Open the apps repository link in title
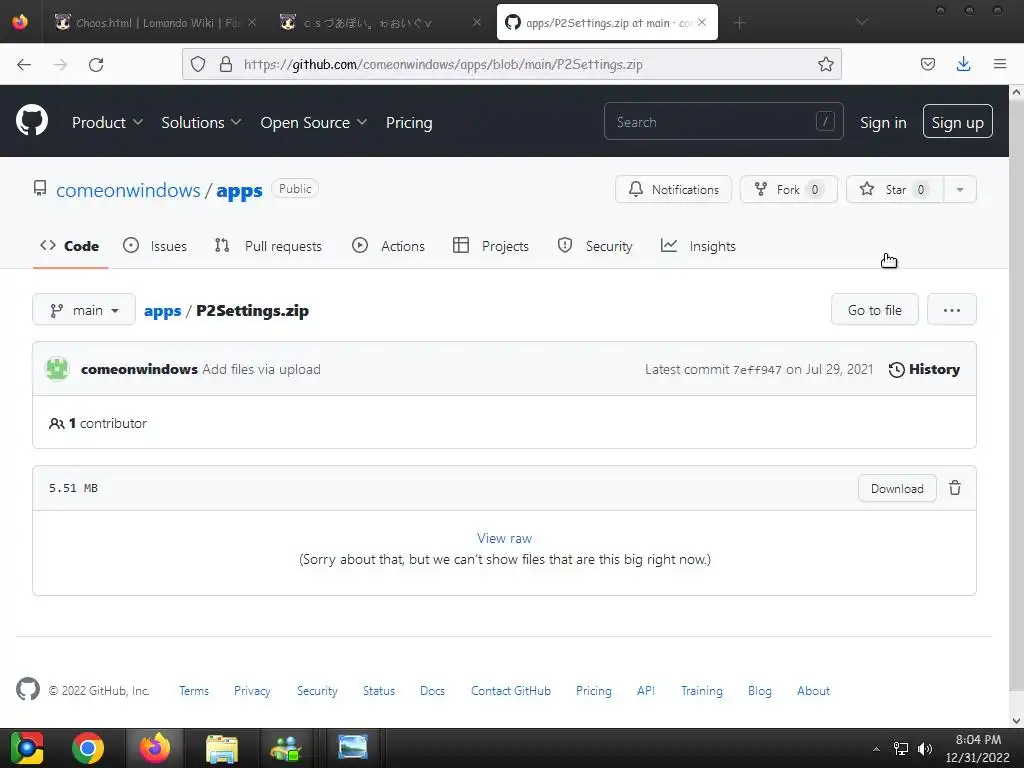This screenshot has height=768, width=1024. 239,191
